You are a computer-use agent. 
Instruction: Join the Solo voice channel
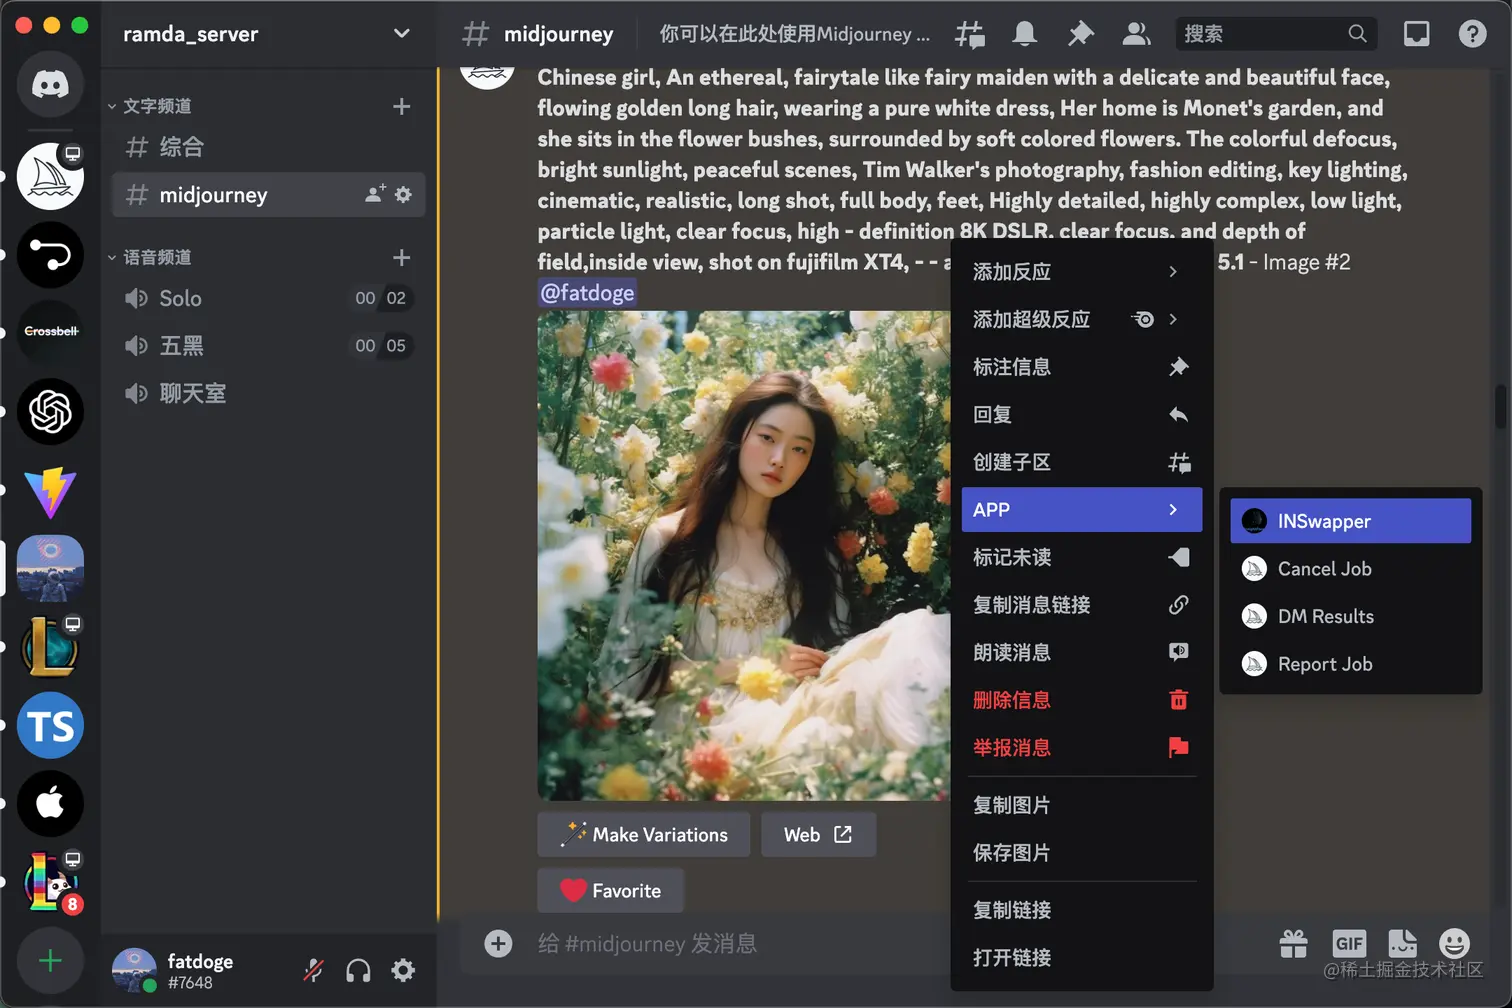pos(269,298)
